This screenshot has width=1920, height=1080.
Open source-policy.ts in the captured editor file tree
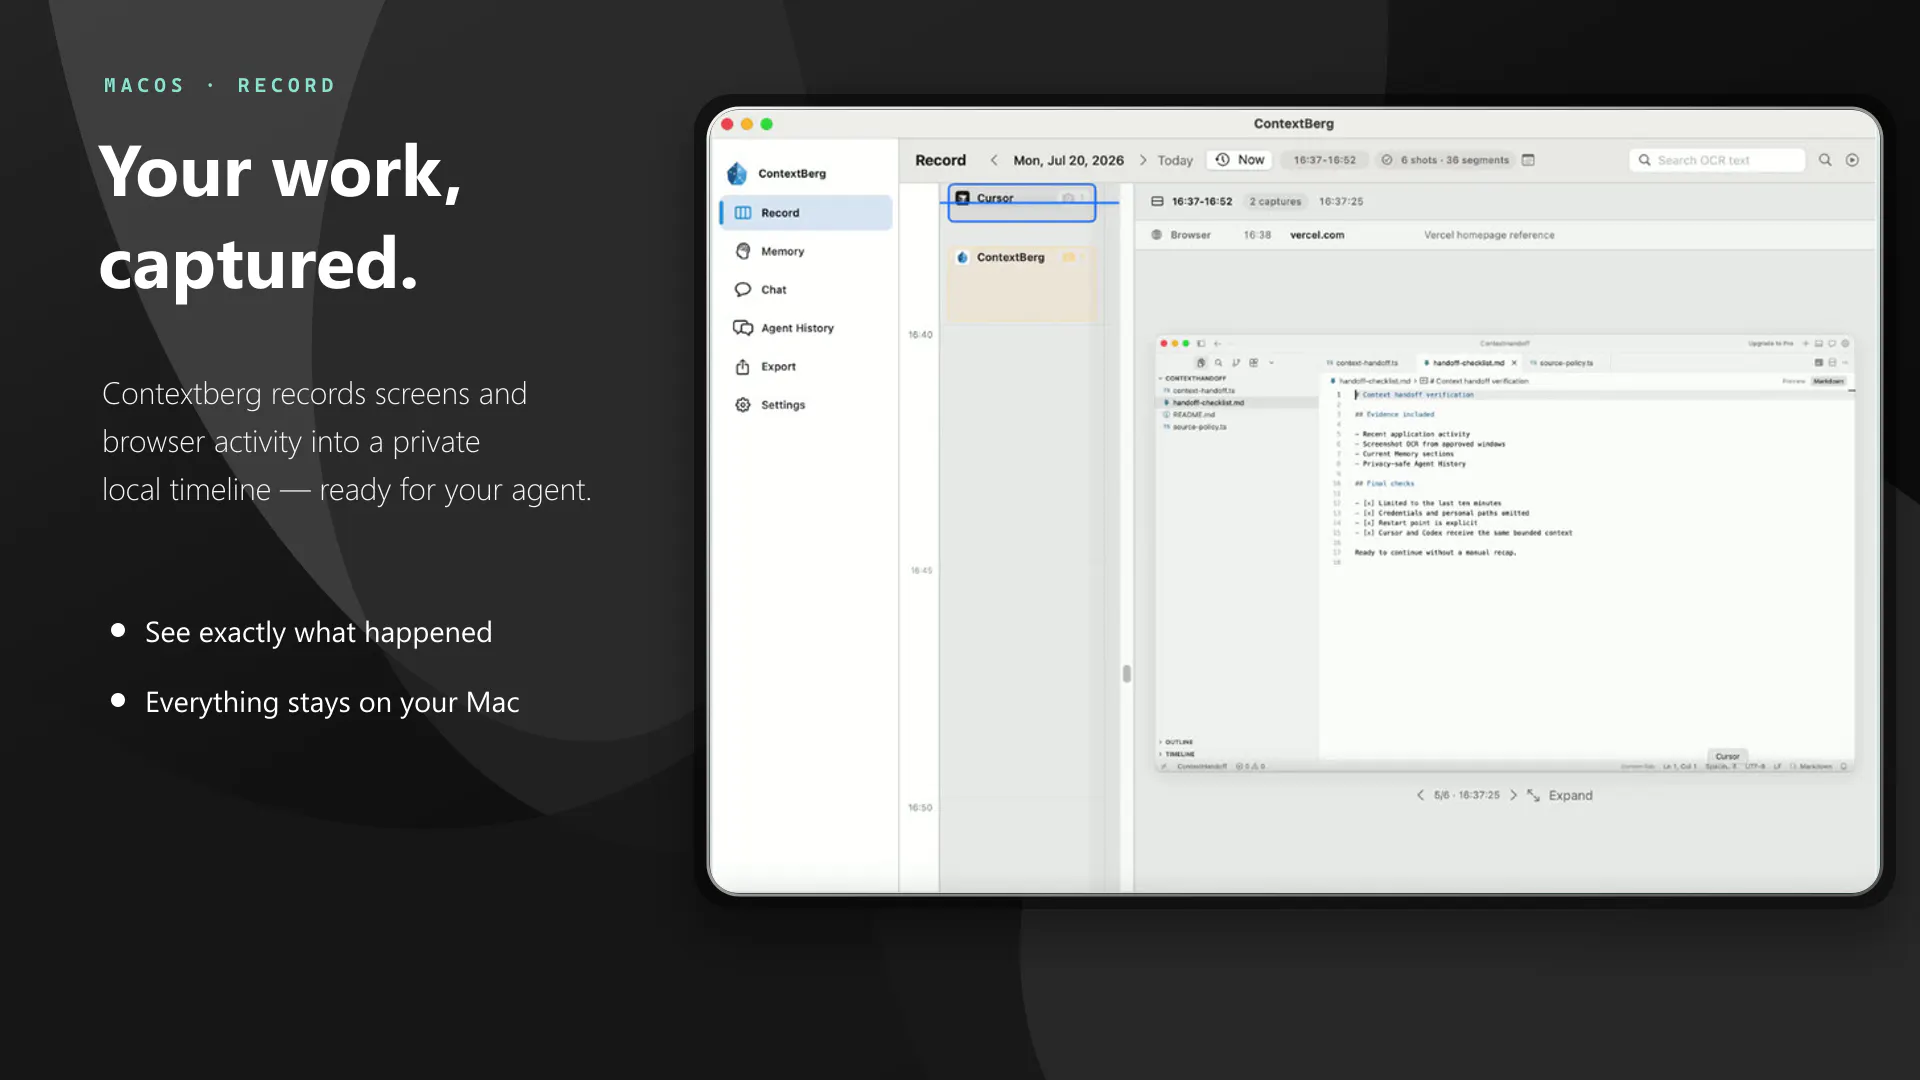pos(1199,427)
